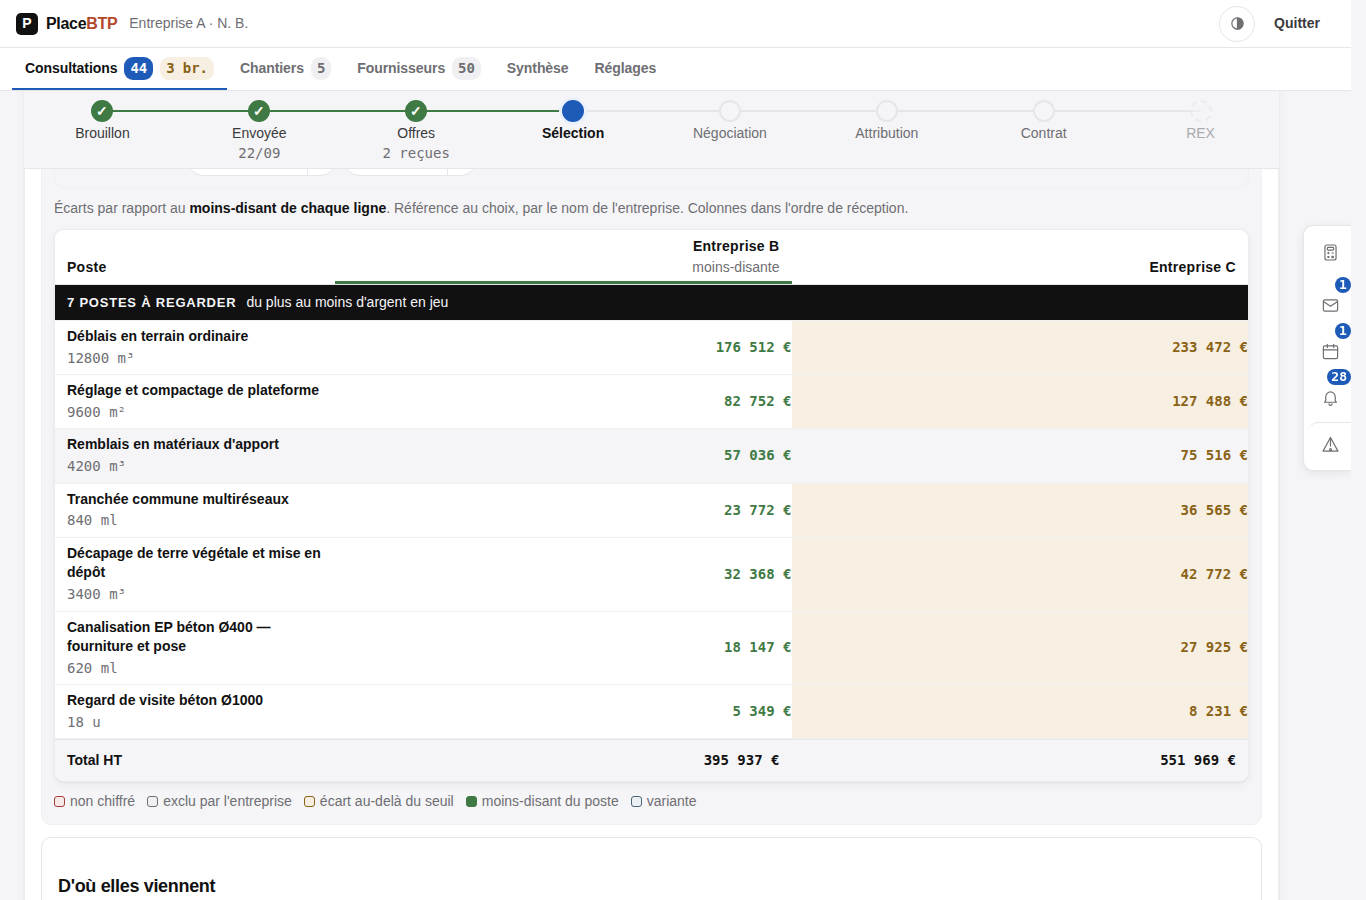Open the mail envelope side icon

pos(1330,305)
